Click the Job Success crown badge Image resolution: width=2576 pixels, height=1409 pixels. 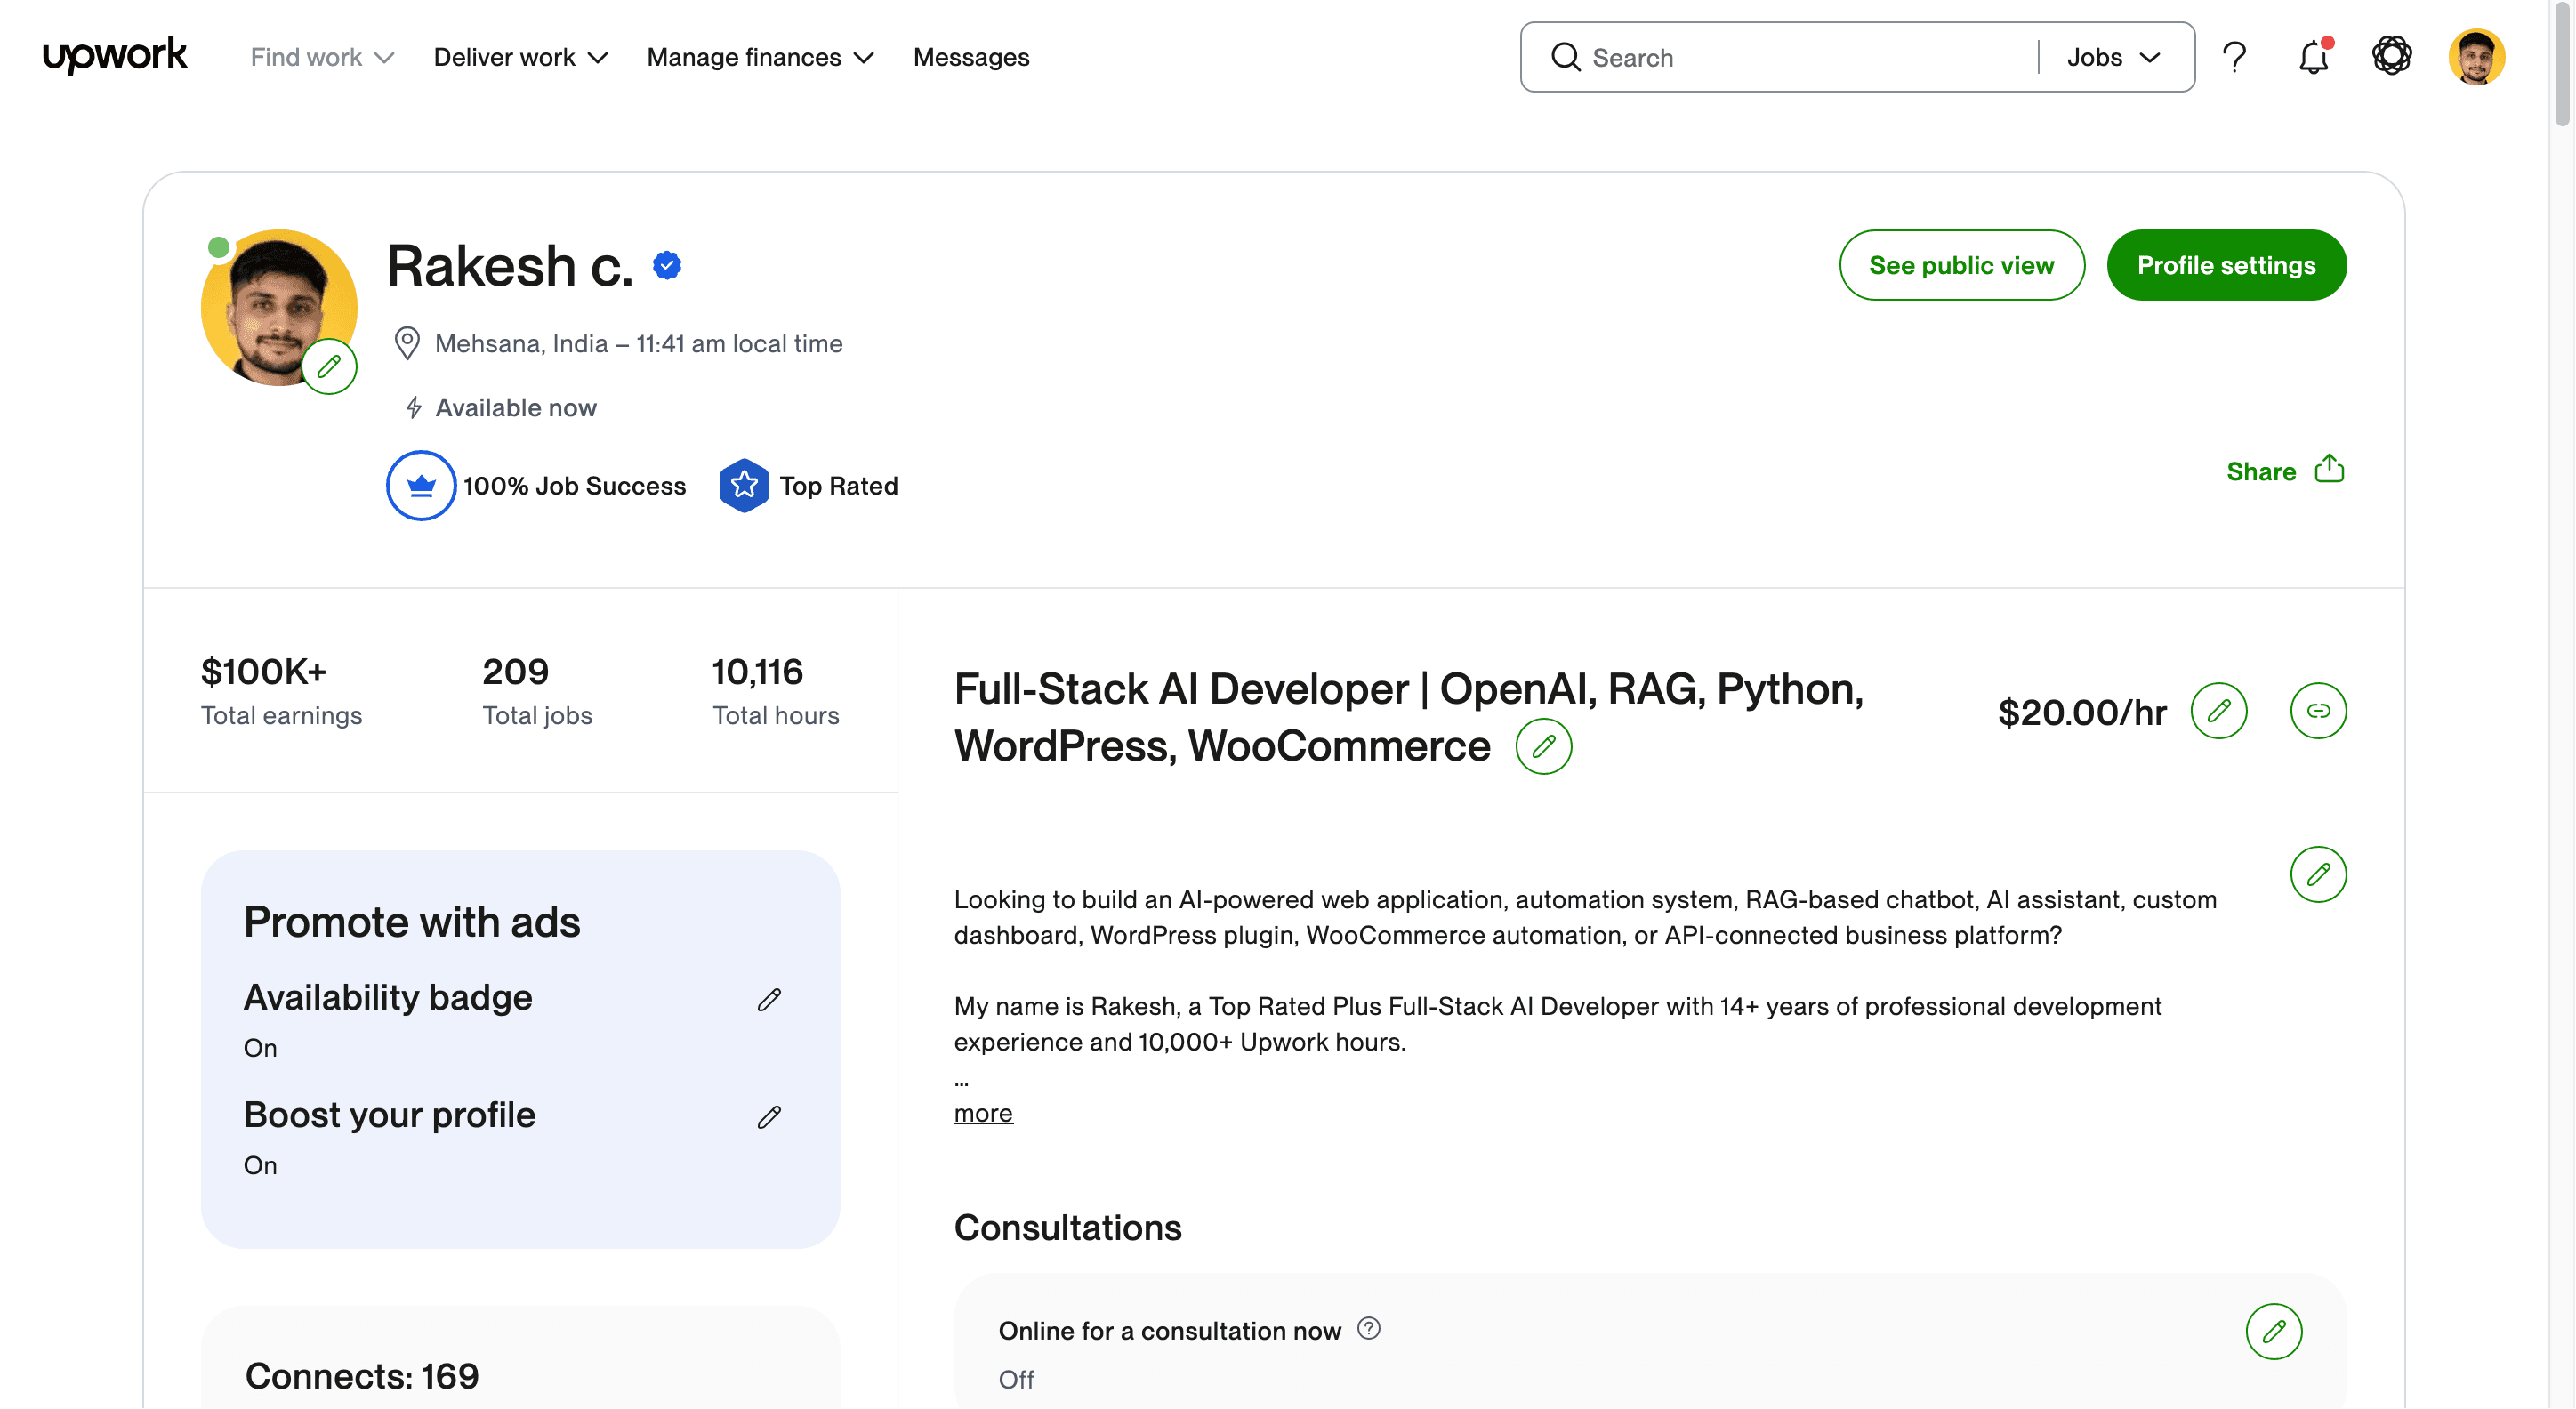click(x=421, y=486)
